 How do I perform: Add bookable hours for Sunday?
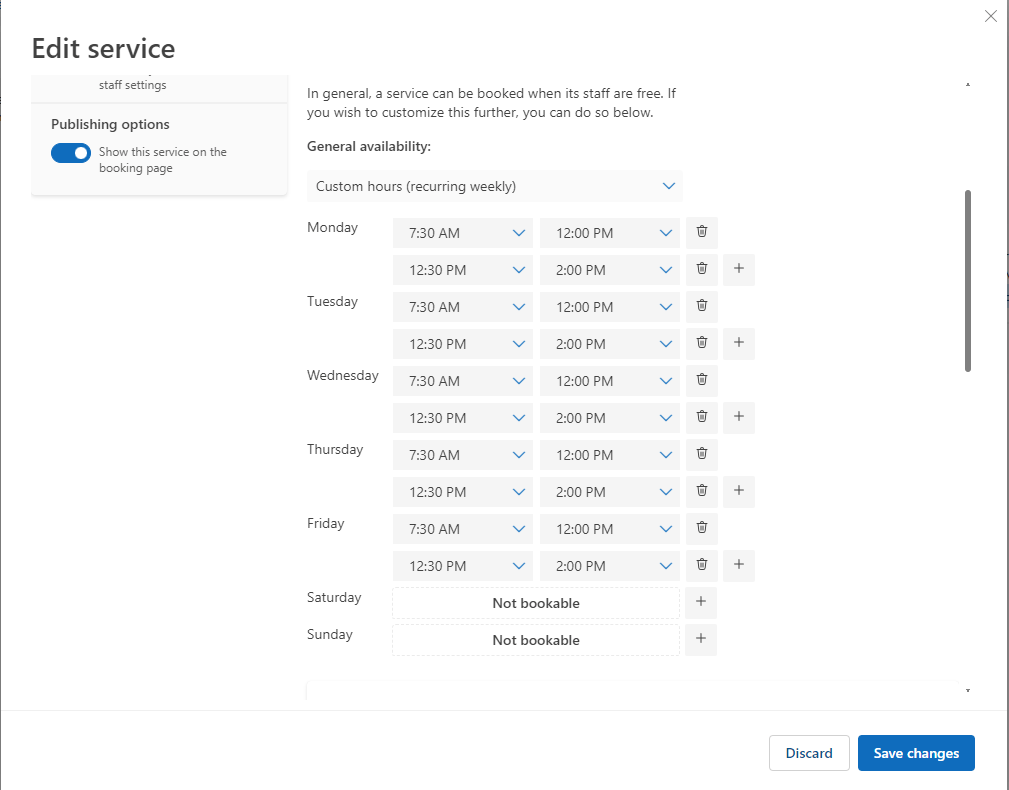tap(701, 639)
